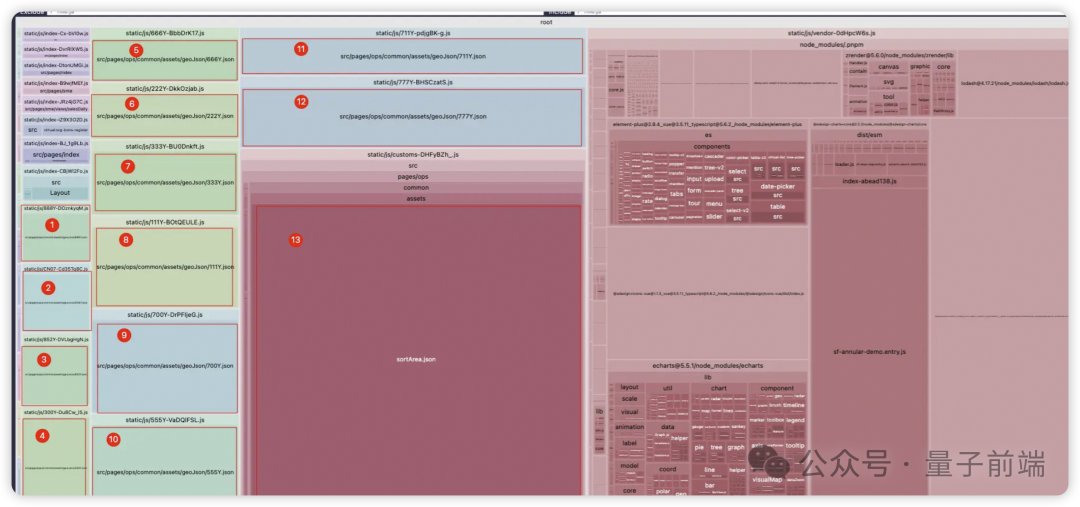Select the component header in echarts lib
The width and height of the screenshot is (1080, 507).
776,389
